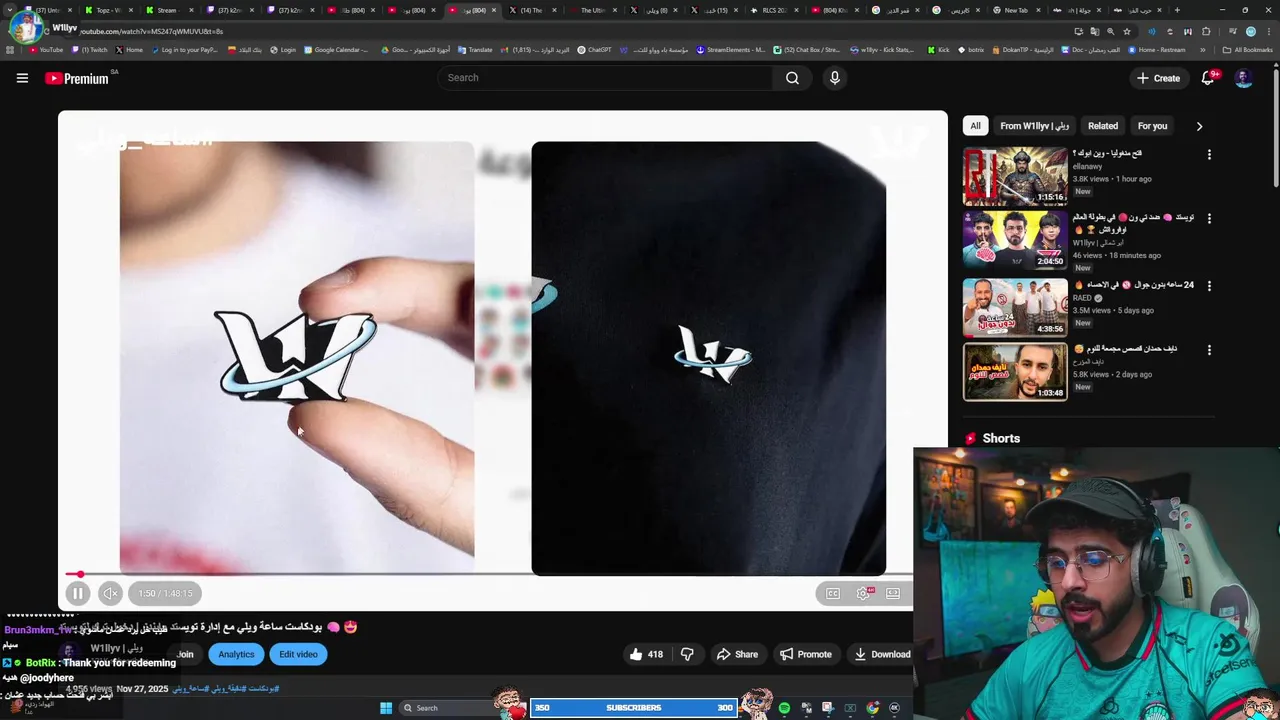This screenshot has width=1280, height=720.
Task: Open the account avatar menu
Action: (x=1243, y=78)
